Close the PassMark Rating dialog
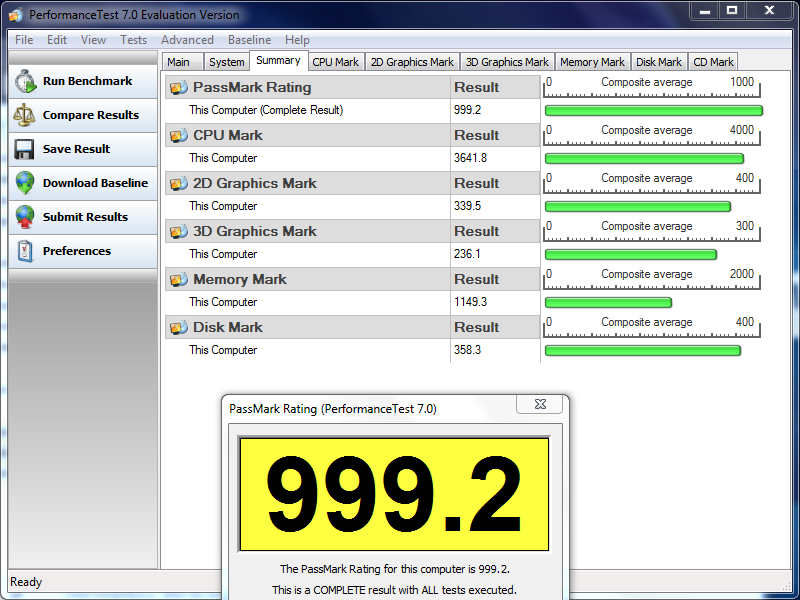The width and height of the screenshot is (800, 600). pyautogui.click(x=540, y=404)
